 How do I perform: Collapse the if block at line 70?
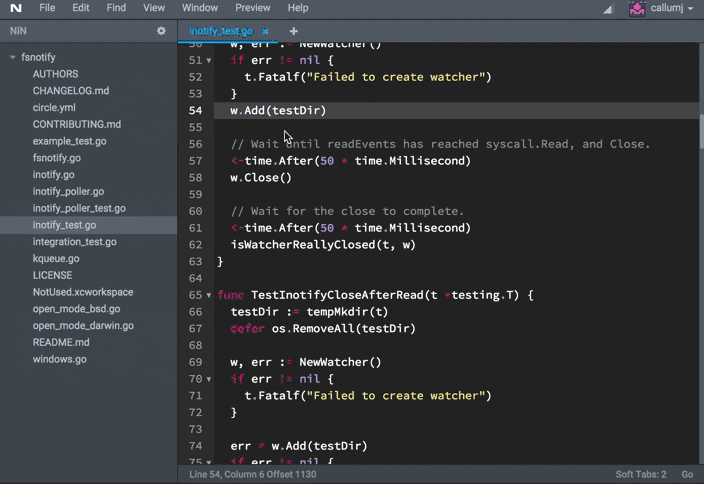tap(209, 379)
